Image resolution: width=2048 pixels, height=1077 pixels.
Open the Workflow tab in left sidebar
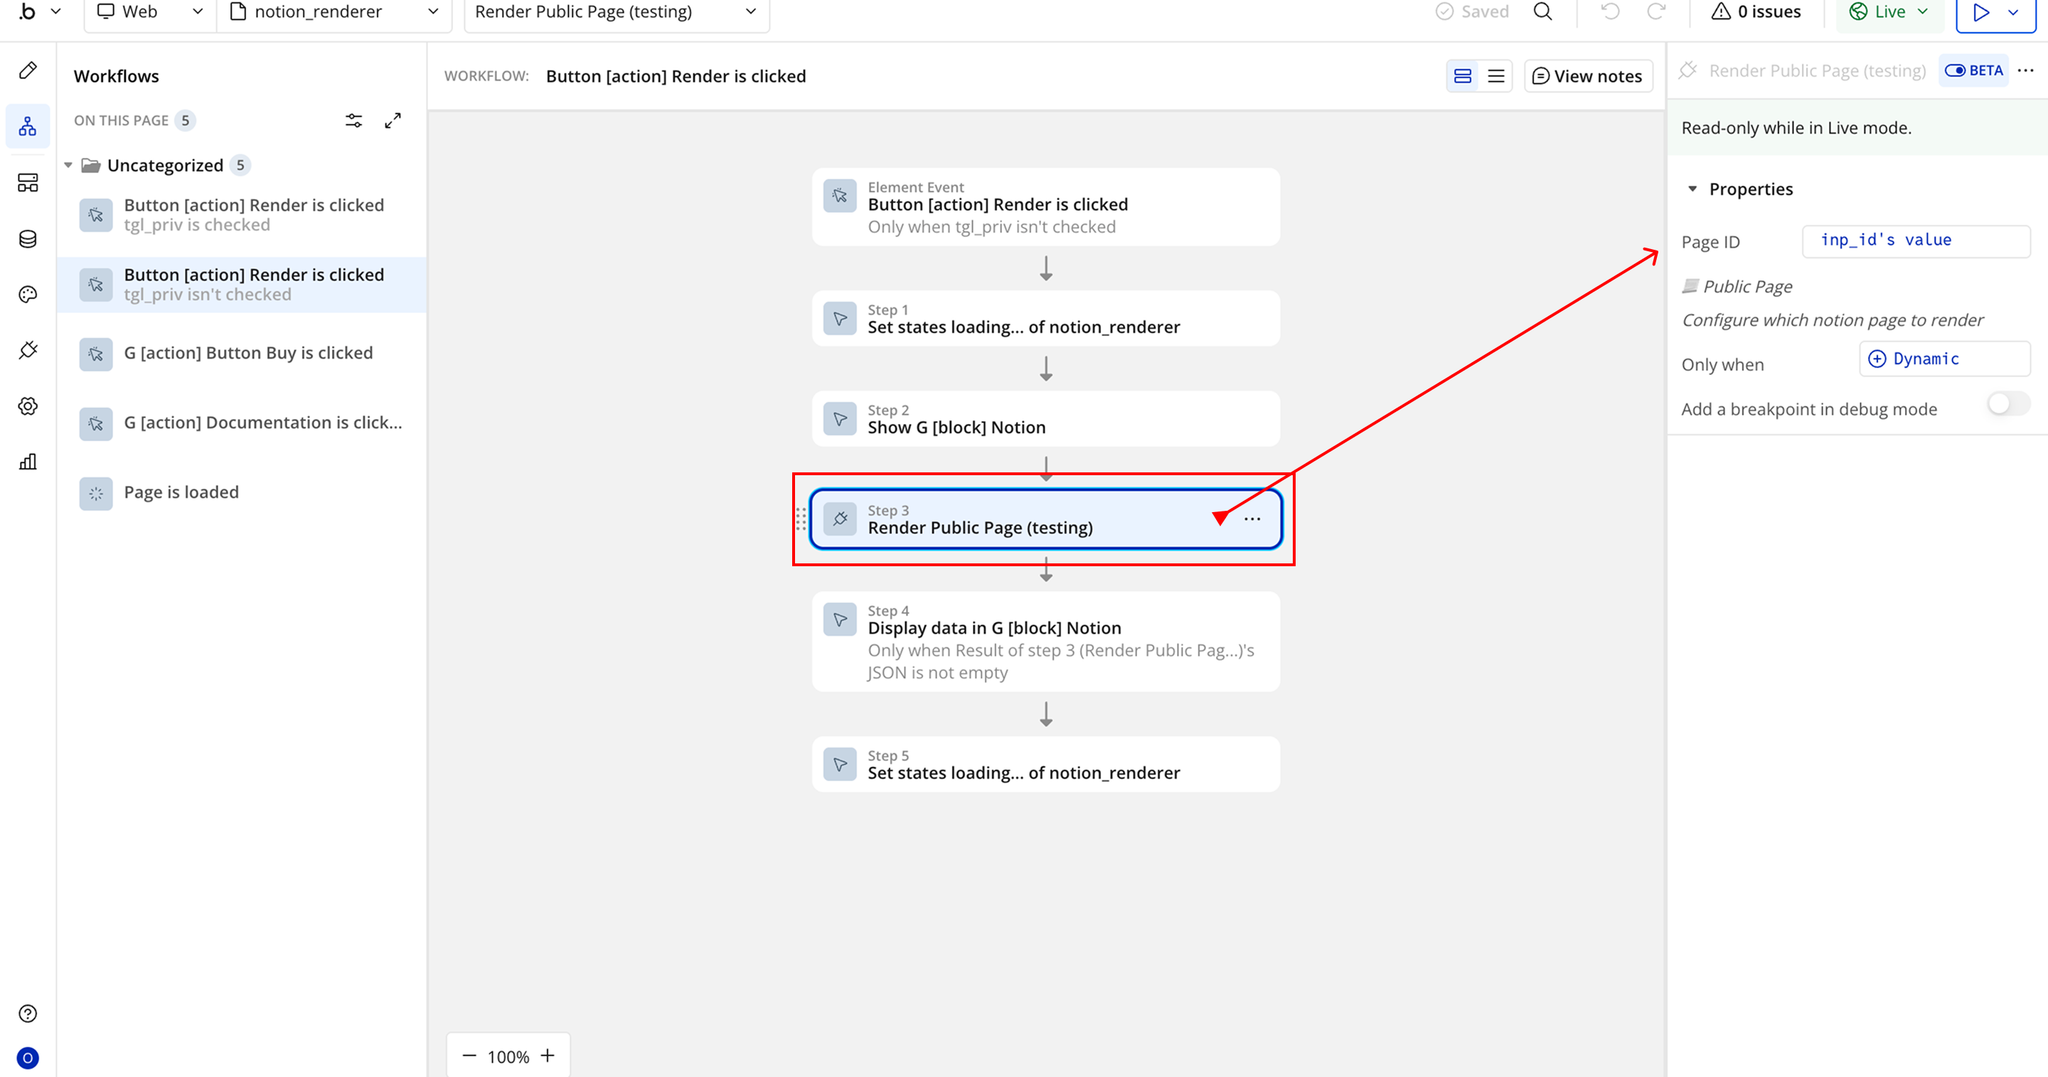[x=28, y=127]
